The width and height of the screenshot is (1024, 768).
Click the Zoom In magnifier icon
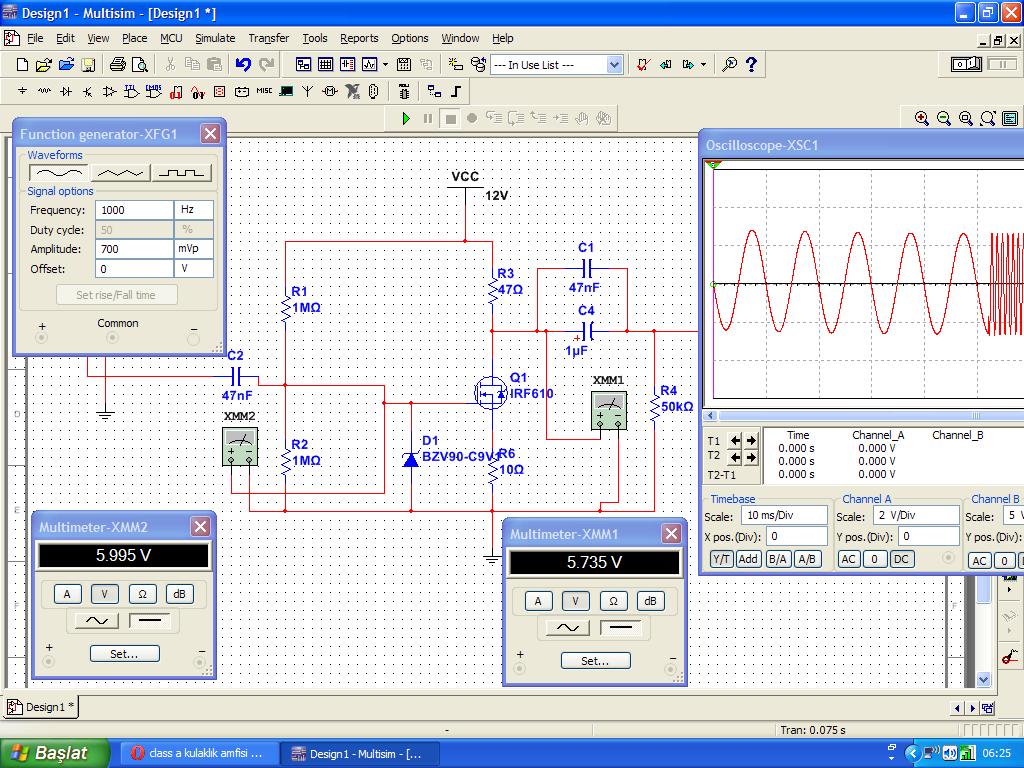(922, 118)
